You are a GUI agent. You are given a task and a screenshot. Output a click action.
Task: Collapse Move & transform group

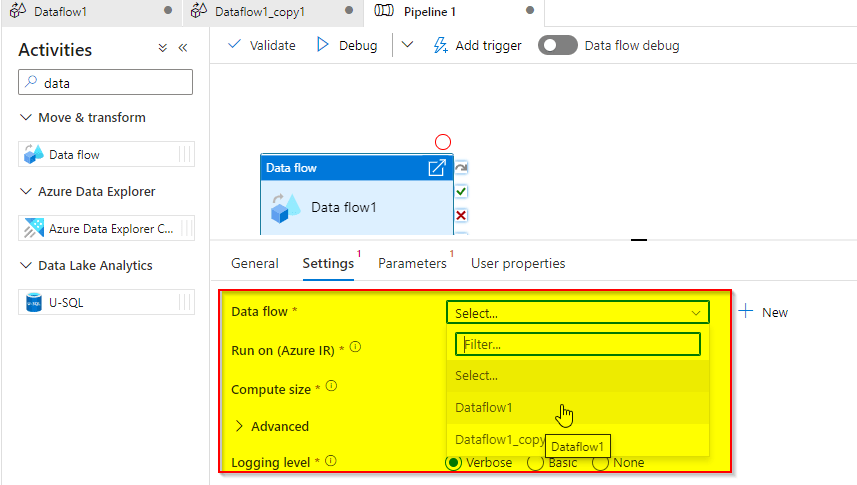pyautogui.click(x=26, y=117)
